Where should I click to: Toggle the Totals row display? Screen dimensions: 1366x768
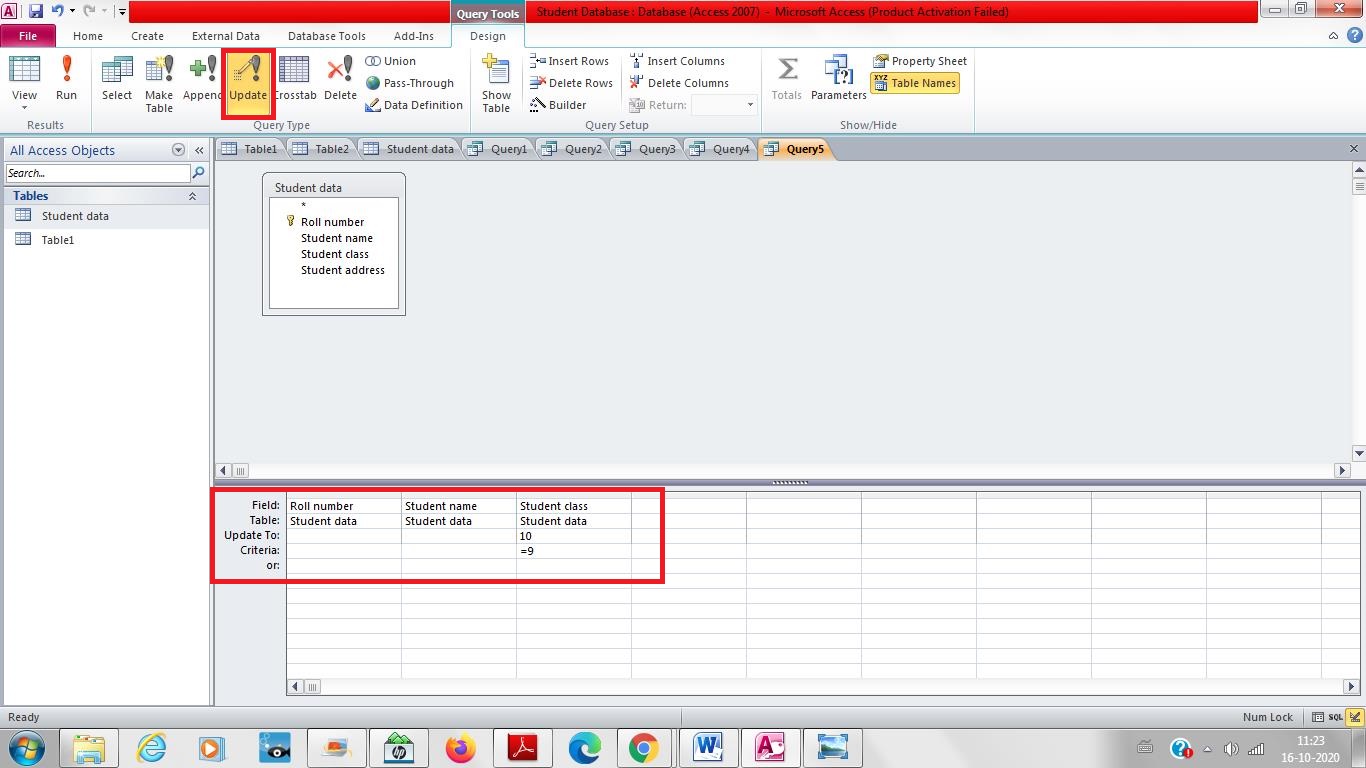pos(786,79)
